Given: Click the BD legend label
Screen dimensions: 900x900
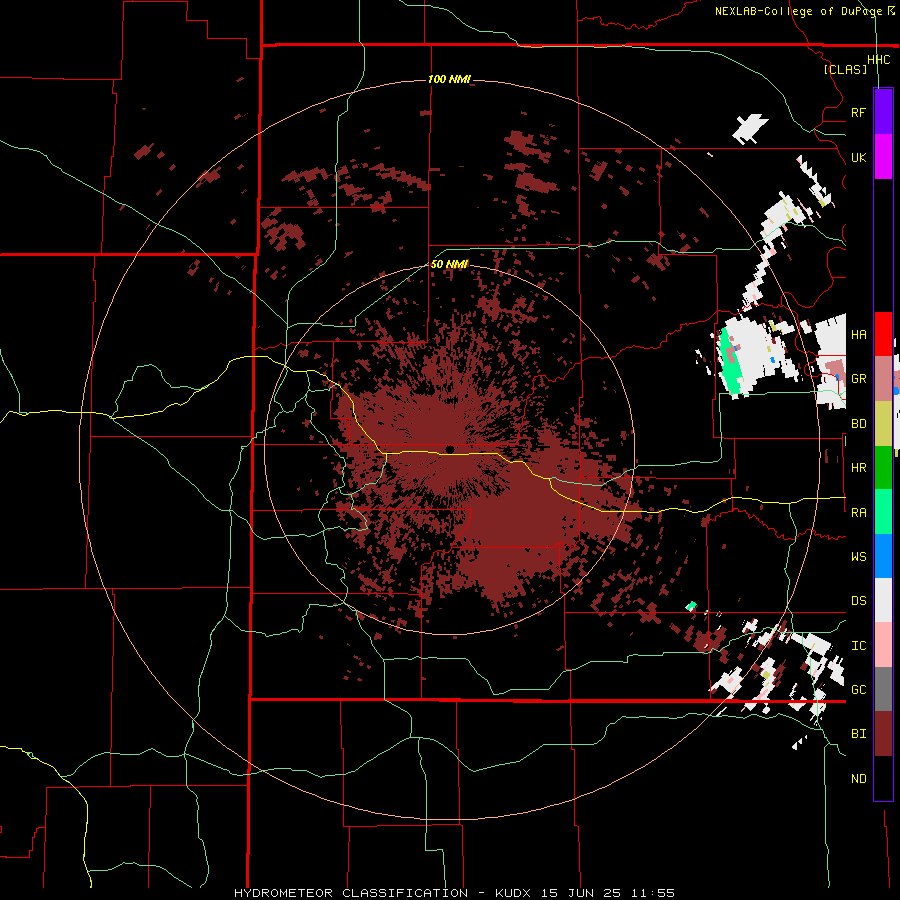Looking at the screenshot, I should point(858,424).
